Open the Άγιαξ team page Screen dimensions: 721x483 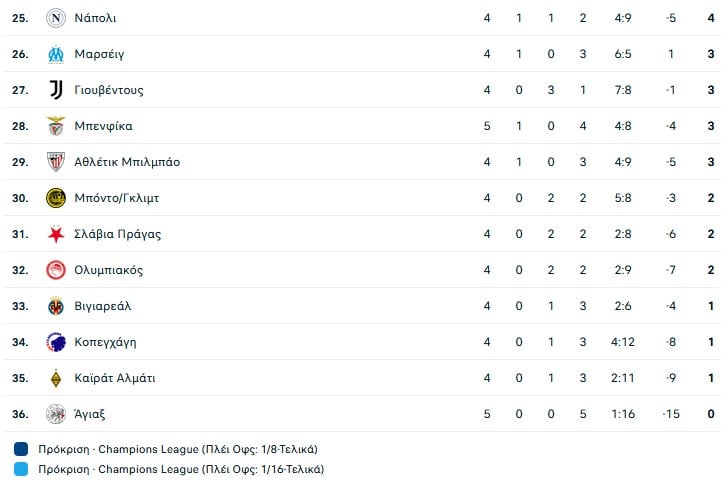[x=90, y=414]
